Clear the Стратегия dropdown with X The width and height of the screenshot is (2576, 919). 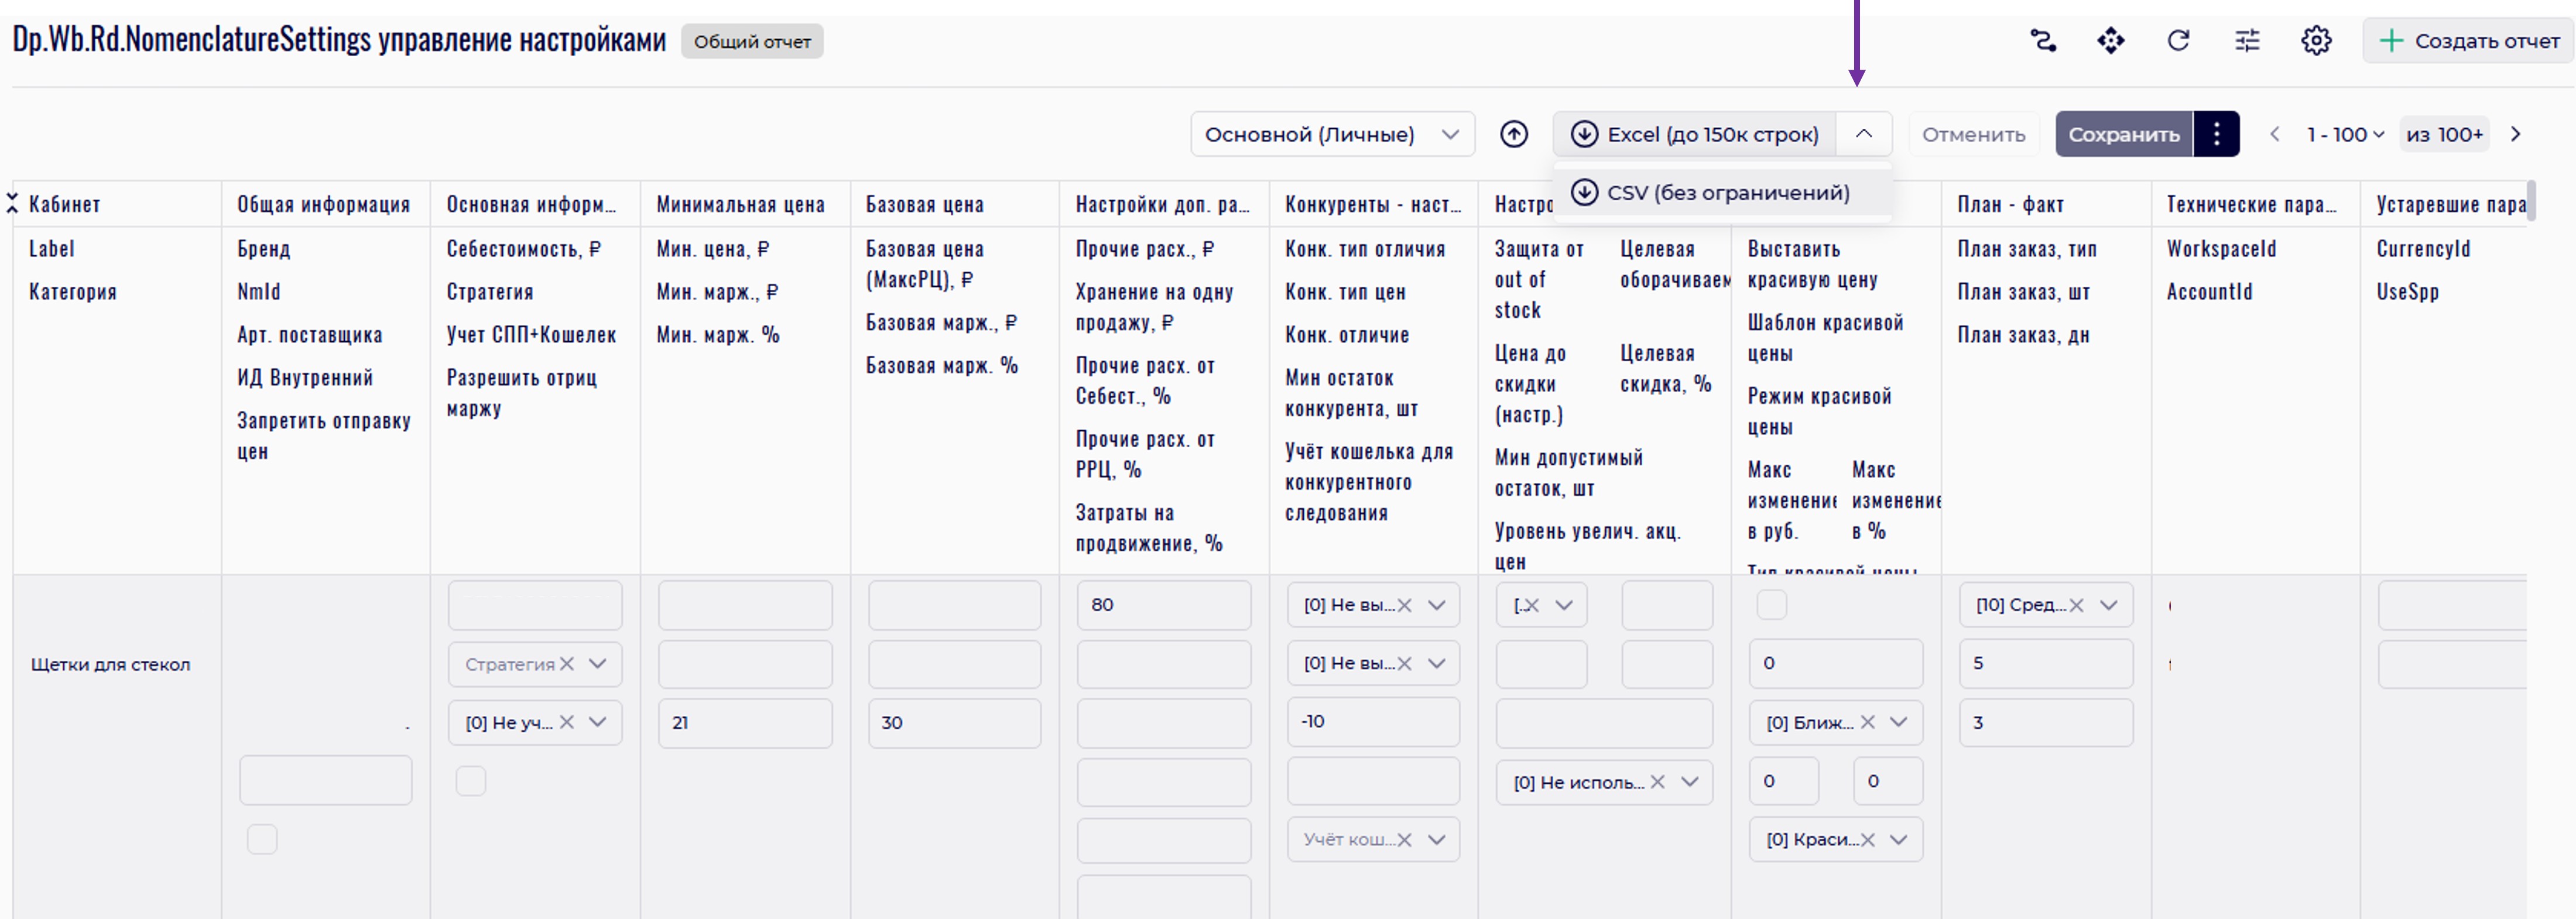567,664
